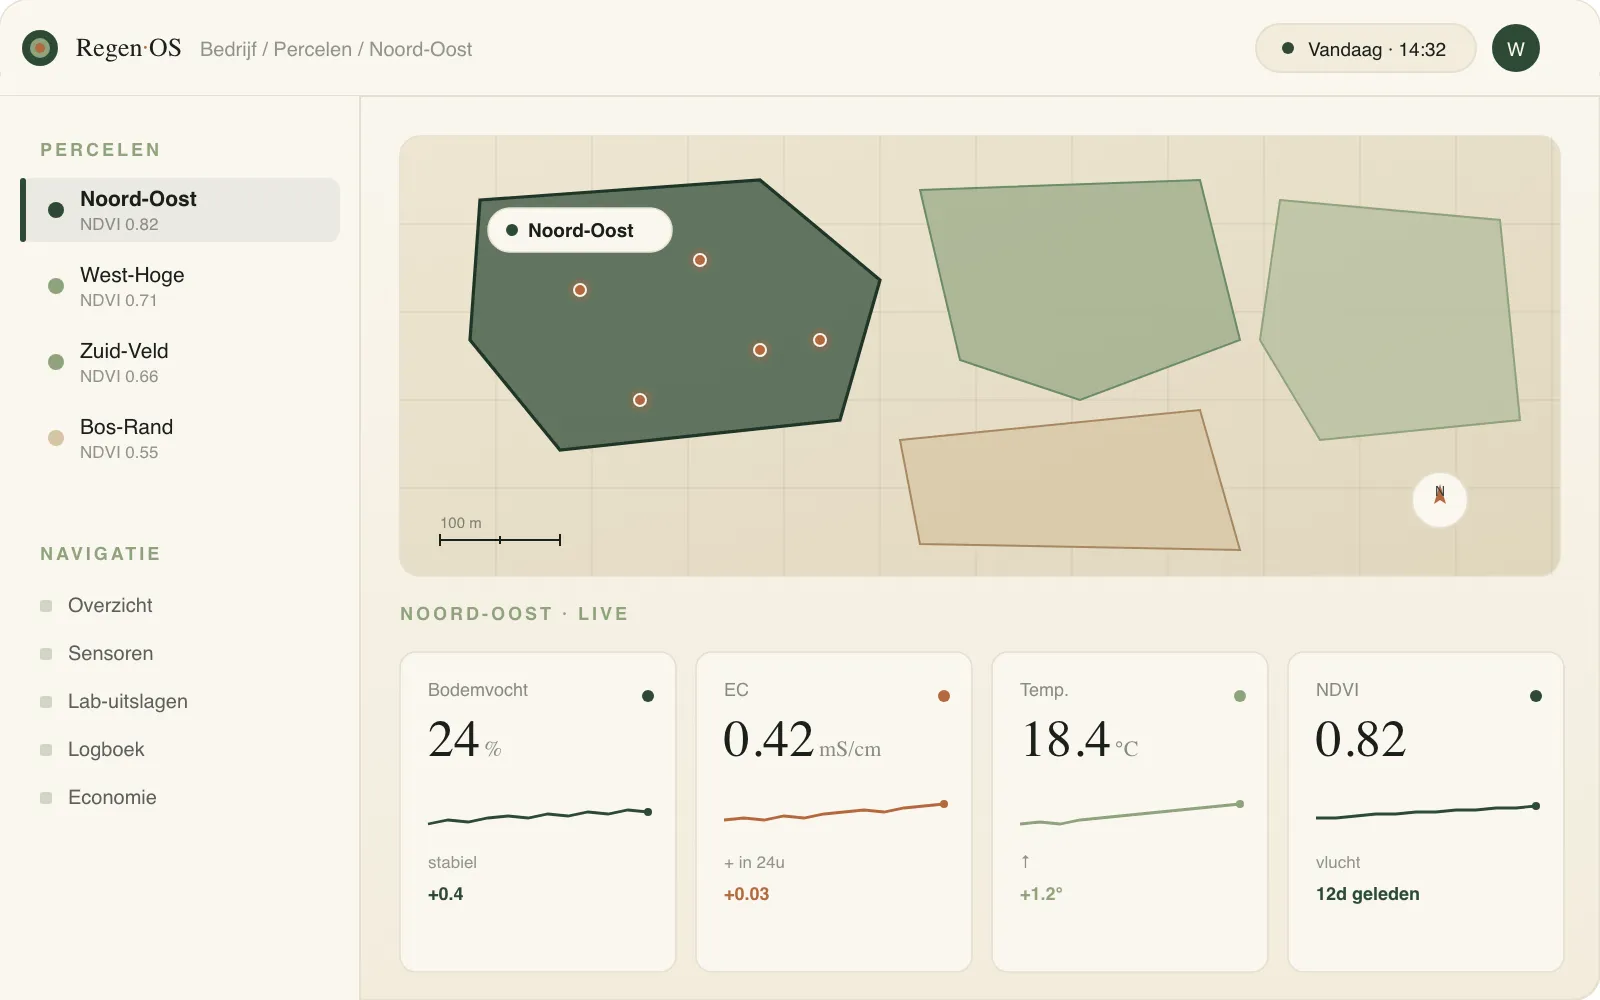This screenshot has height=1000, width=1600.
Task: Click Noord-Oost in the breadcrumb
Action: click(420, 49)
